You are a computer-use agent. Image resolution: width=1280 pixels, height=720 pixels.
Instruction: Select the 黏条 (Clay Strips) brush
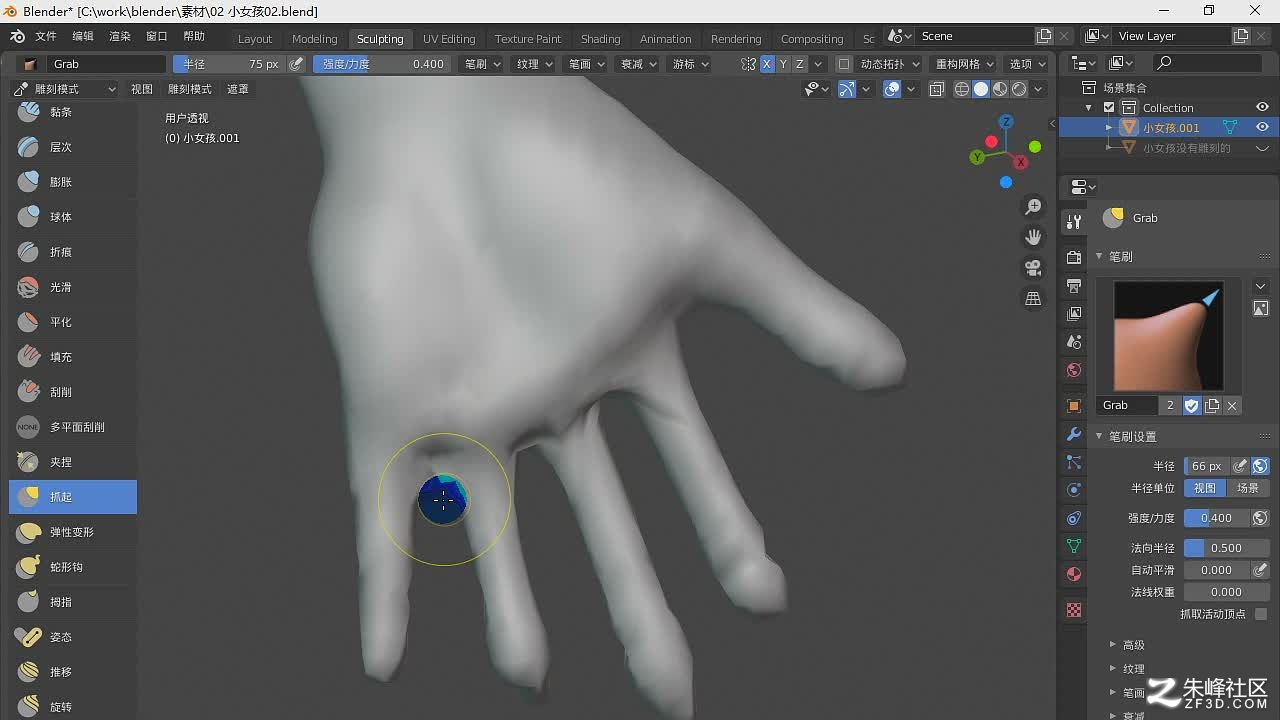tap(72, 112)
